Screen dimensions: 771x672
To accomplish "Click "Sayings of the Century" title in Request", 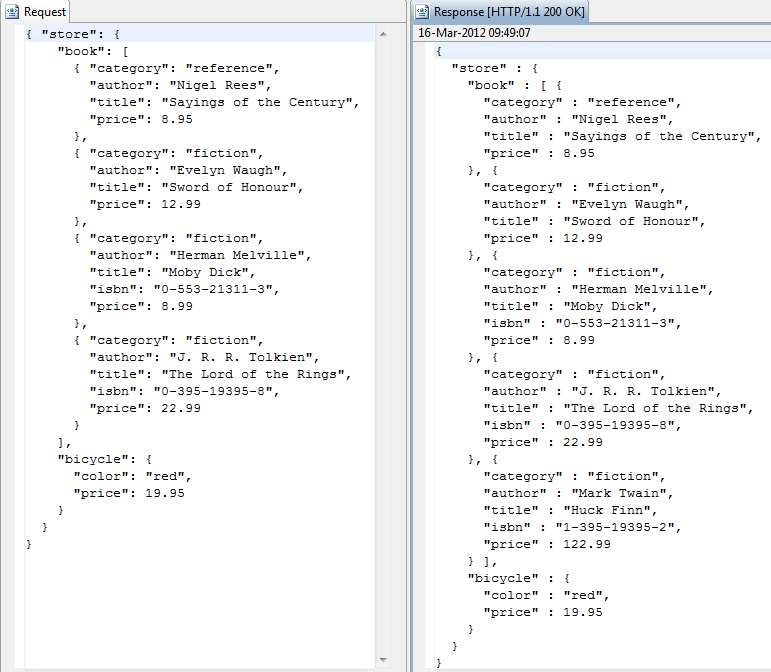I will pyautogui.click(x=224, y=102).
